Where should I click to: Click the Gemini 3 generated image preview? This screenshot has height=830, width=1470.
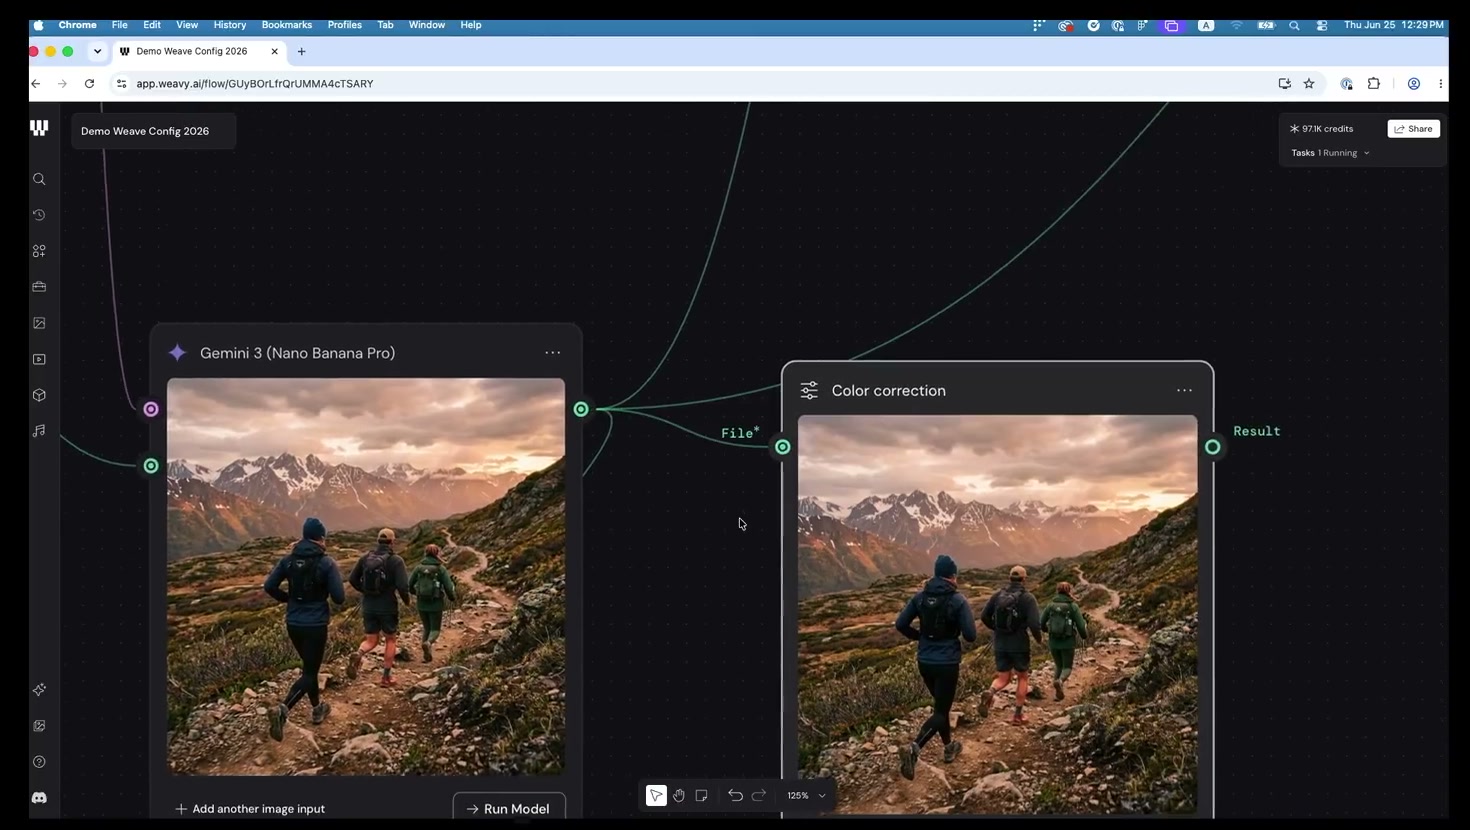pos(366,576)
